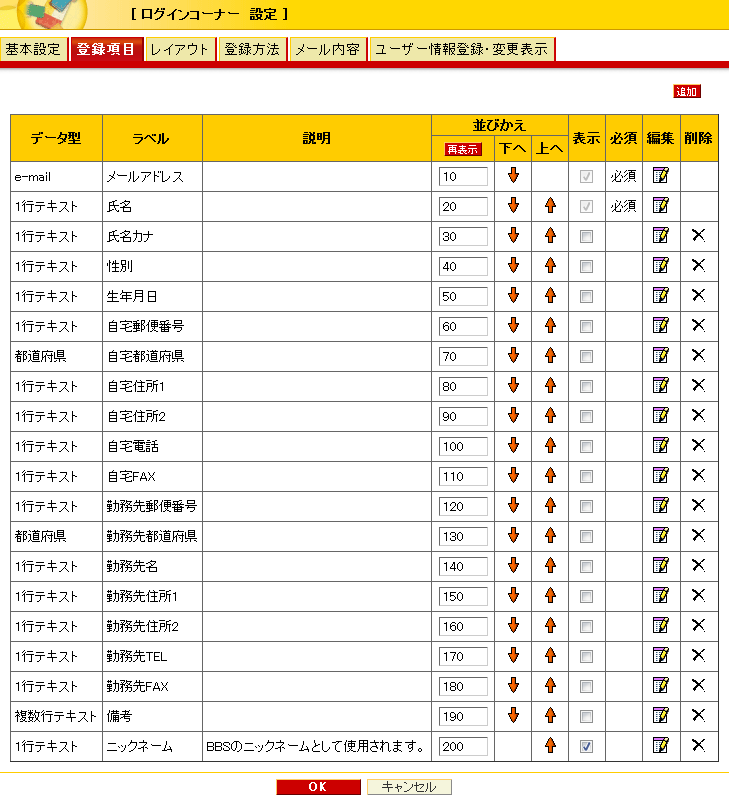This screenshot has height=801, width=729.
Task: Delete the 備考 row
Action: pyautogui.click(x=698, y=715)
